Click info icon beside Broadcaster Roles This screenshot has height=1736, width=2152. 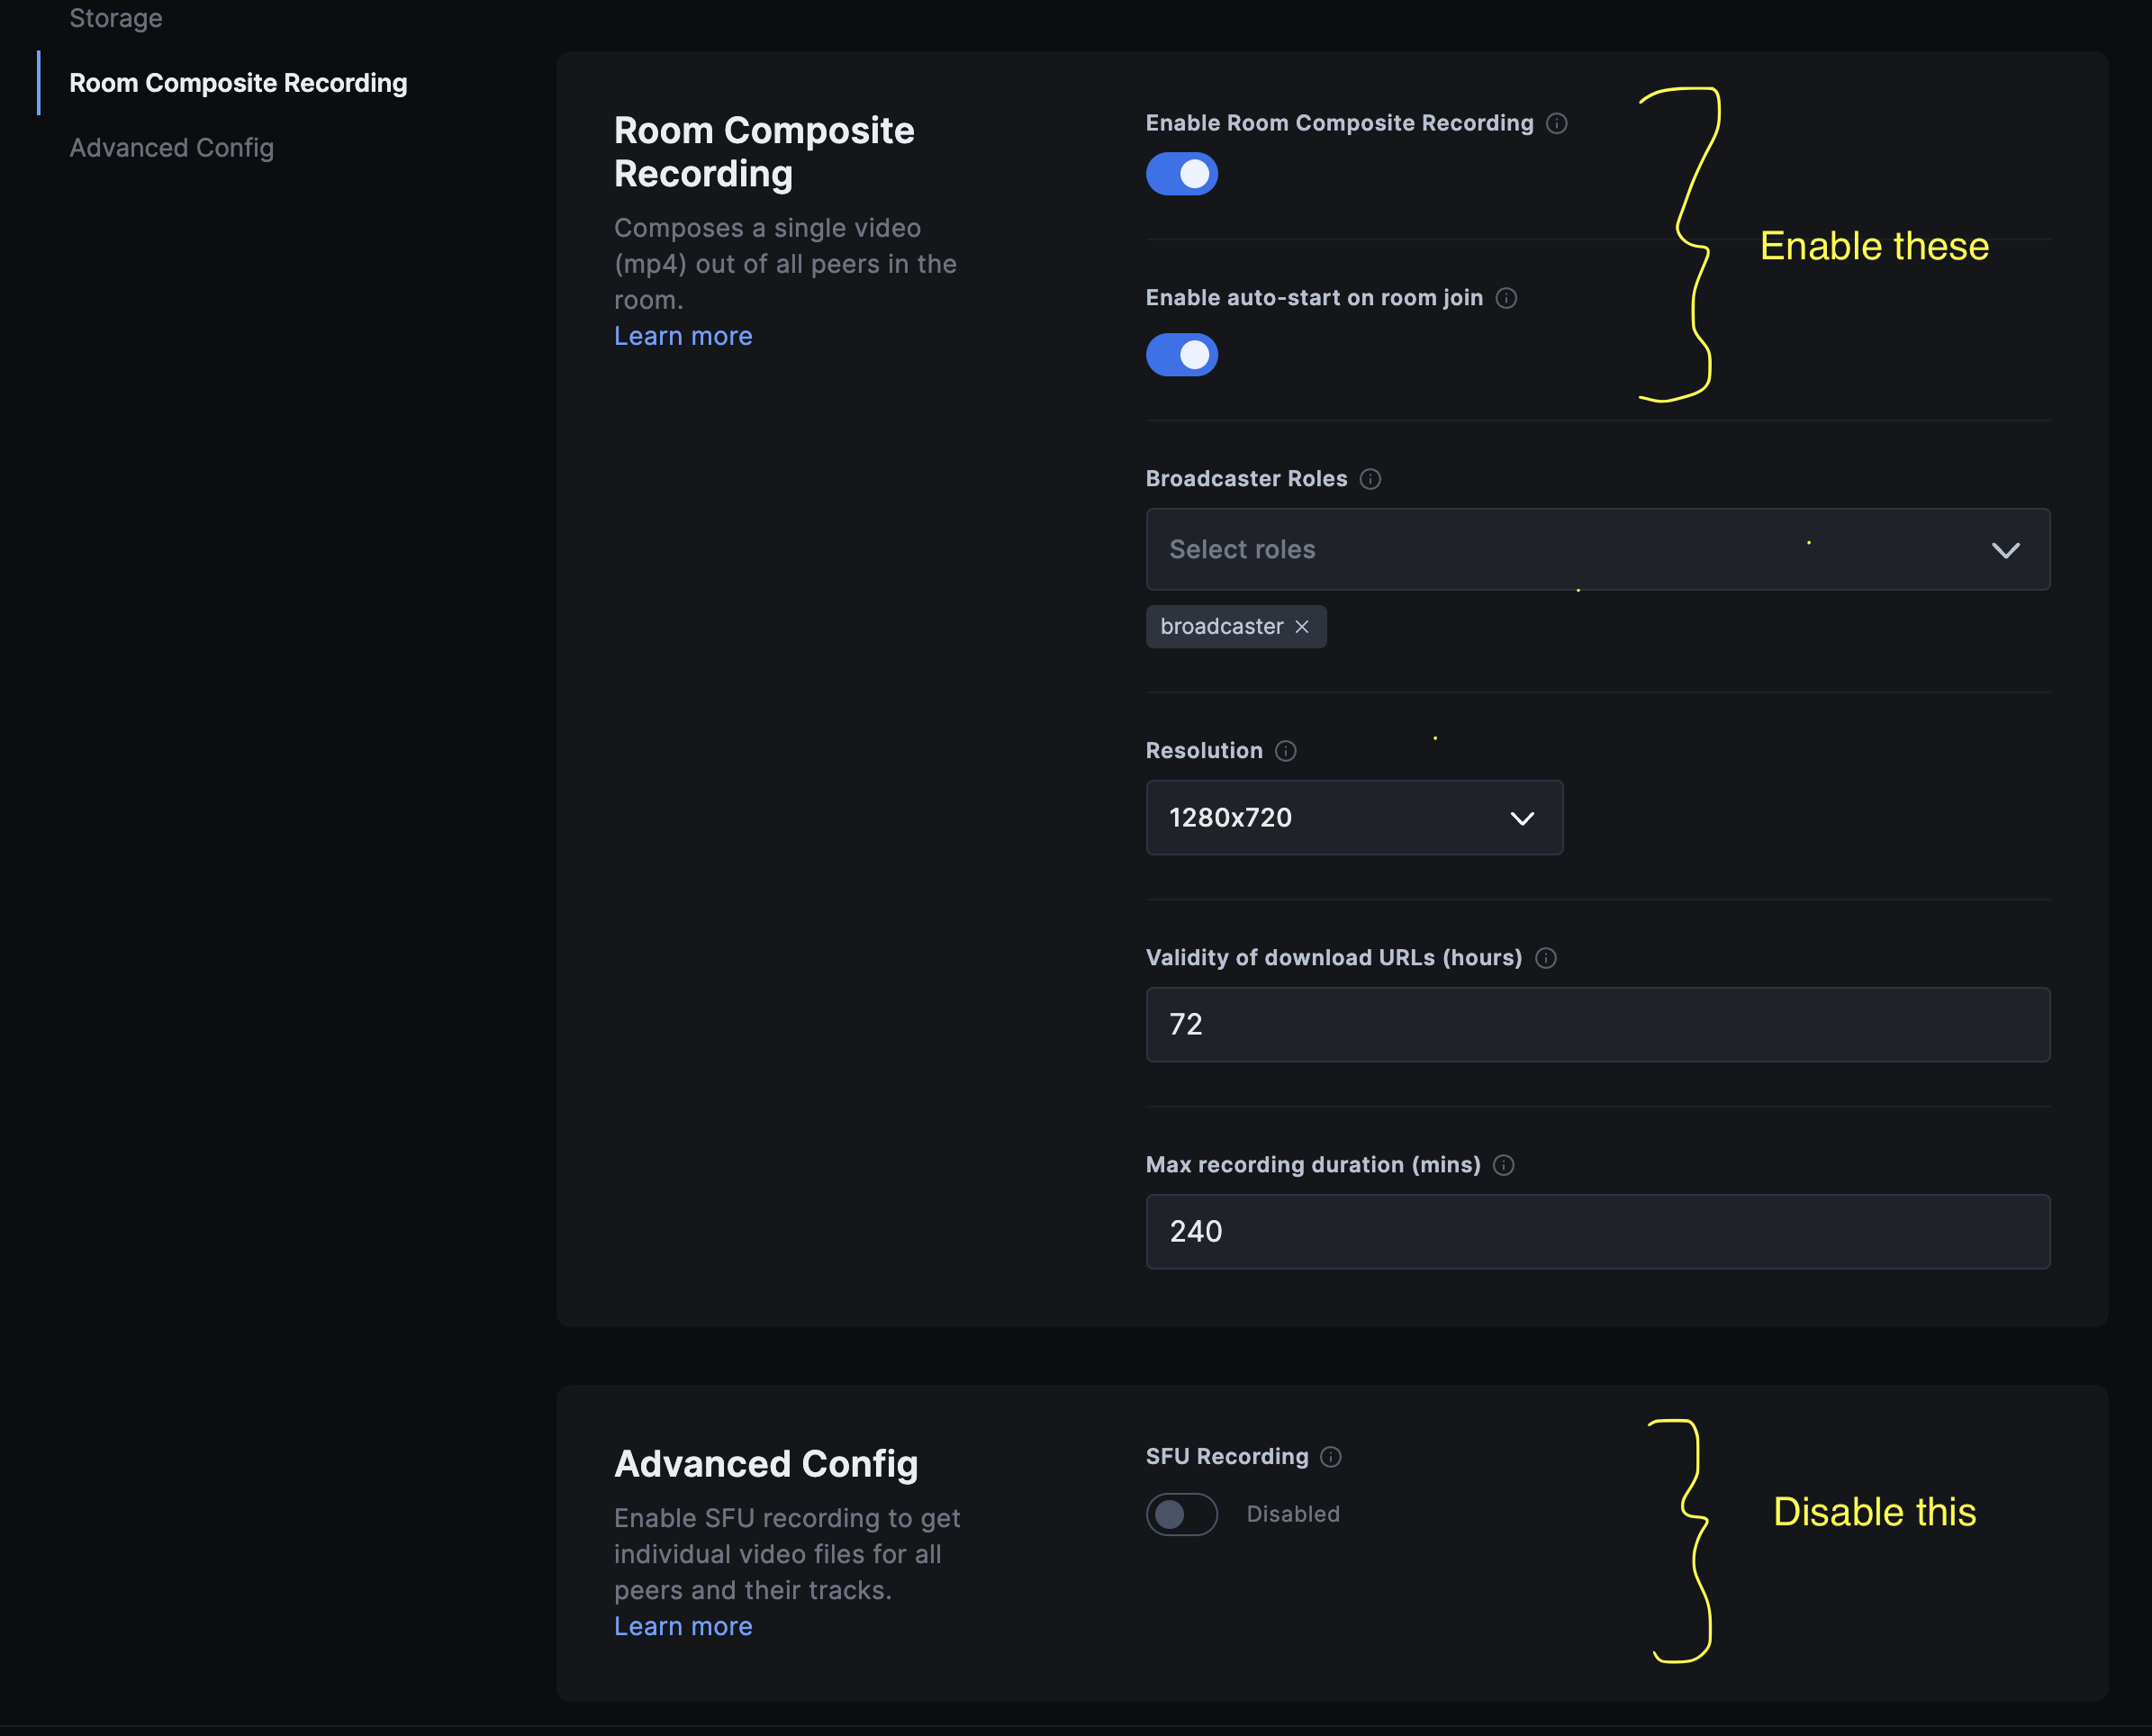(x=1370, y=479)
